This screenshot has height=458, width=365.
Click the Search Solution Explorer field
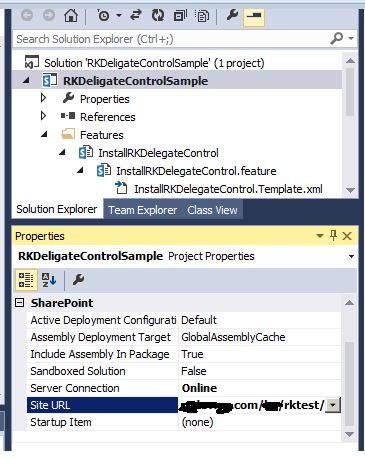point(172,39)
